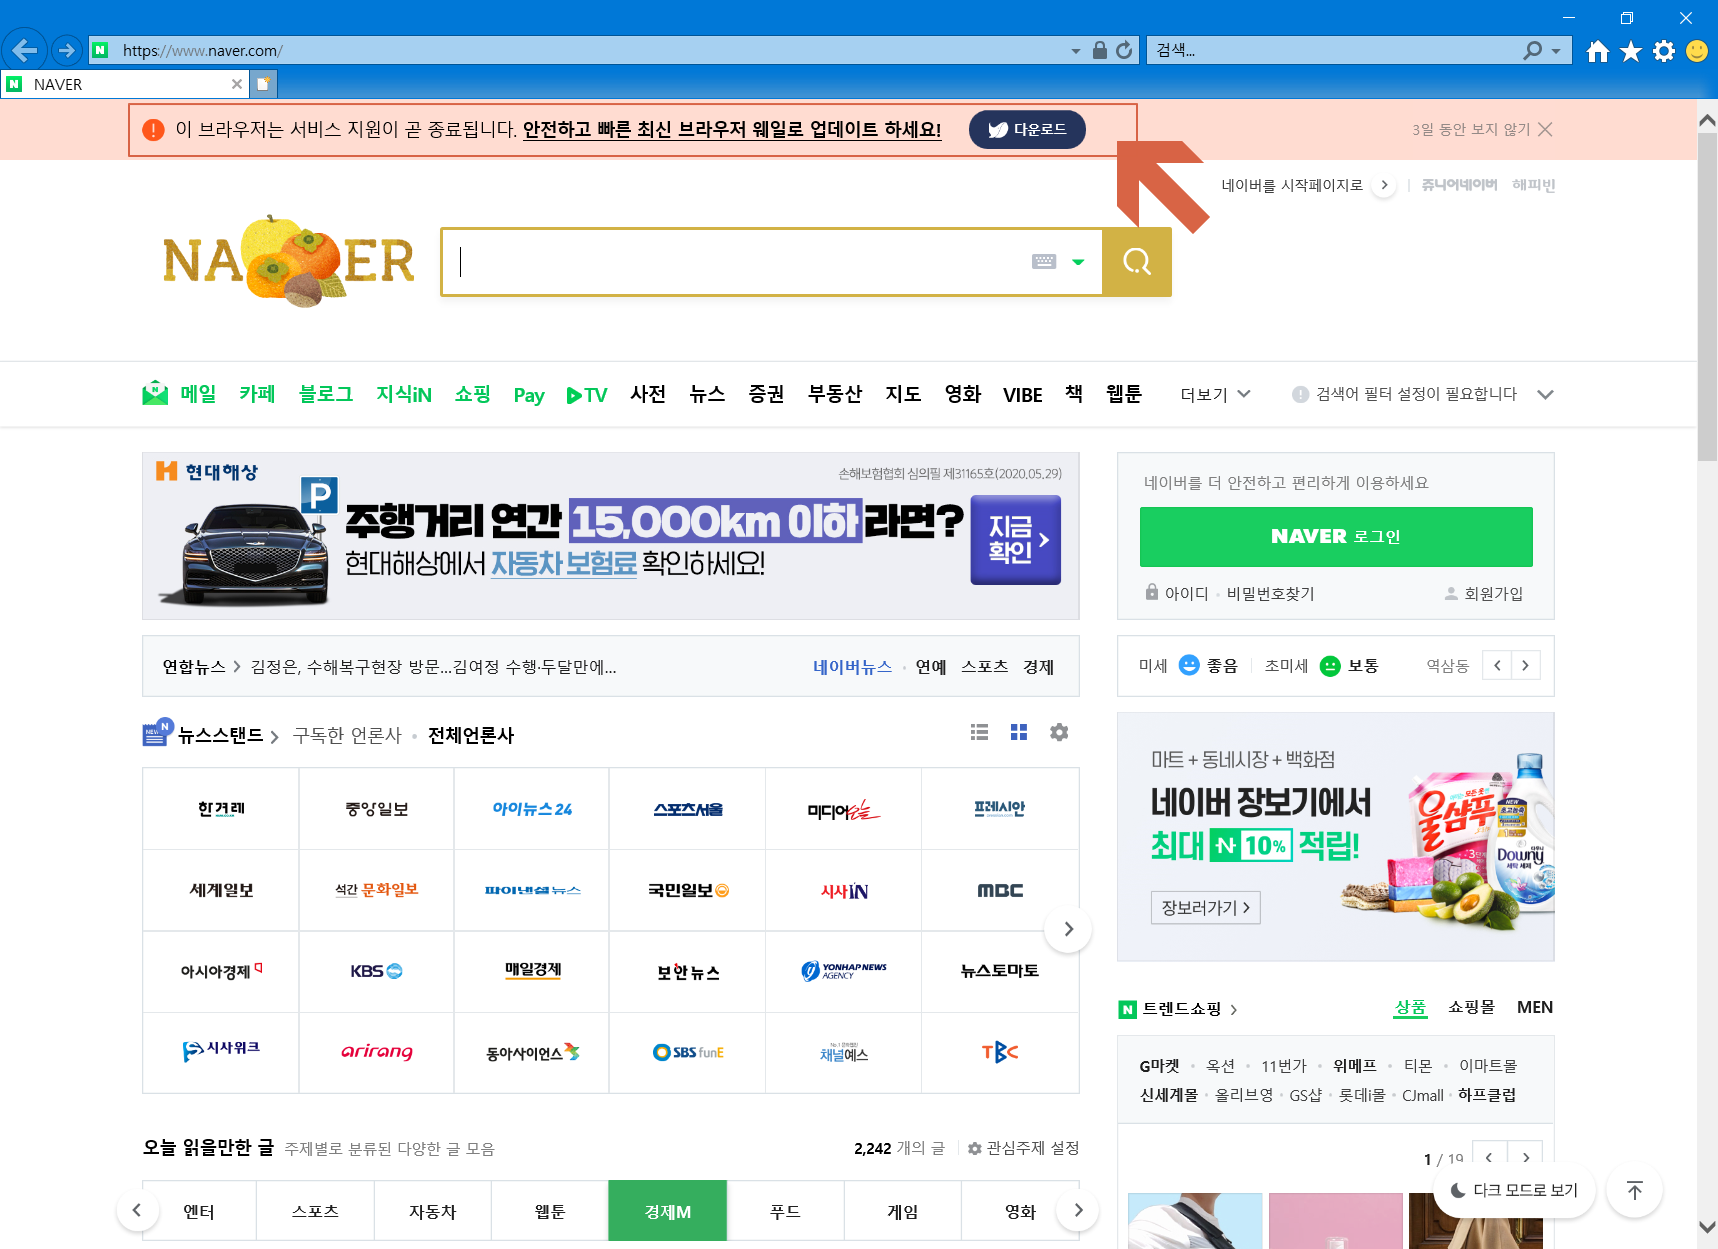The height and width of the screenshot is (1249, 1718).
Task: Select the MEN trend shopping tab
Action: (1535, 1007)
